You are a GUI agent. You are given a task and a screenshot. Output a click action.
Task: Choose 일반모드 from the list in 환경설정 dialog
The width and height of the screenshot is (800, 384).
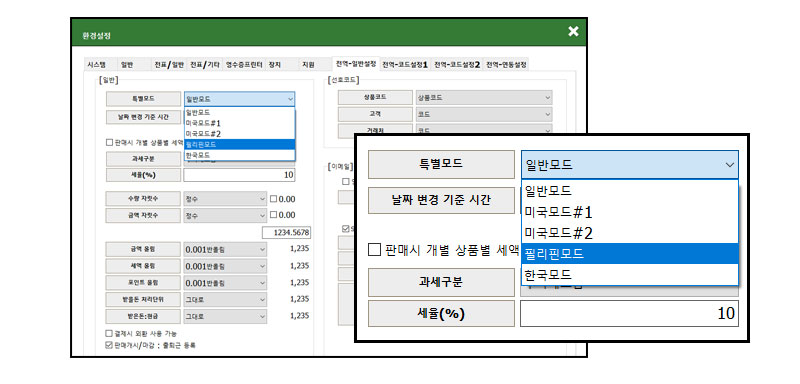[239, 112]
